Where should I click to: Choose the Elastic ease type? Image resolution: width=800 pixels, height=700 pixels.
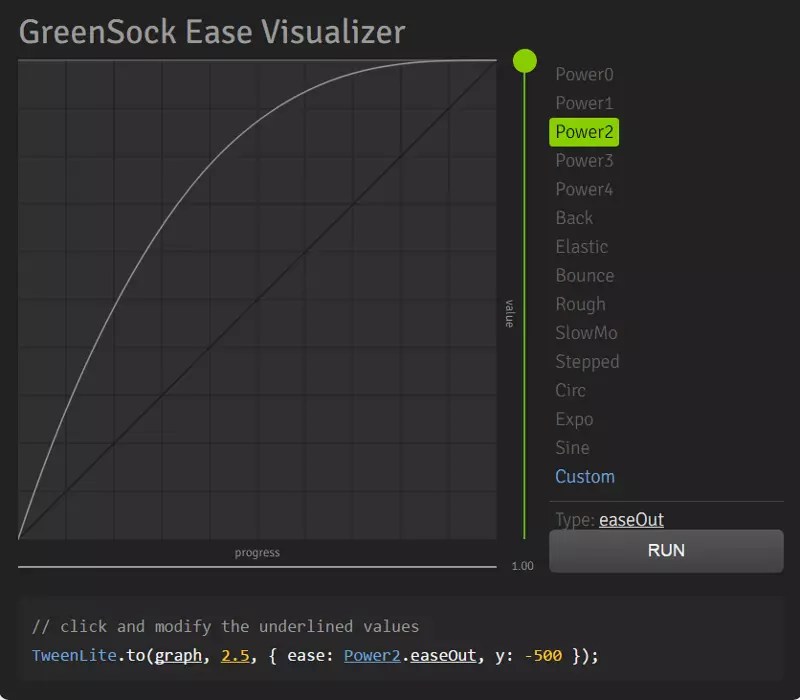point(581,246)
